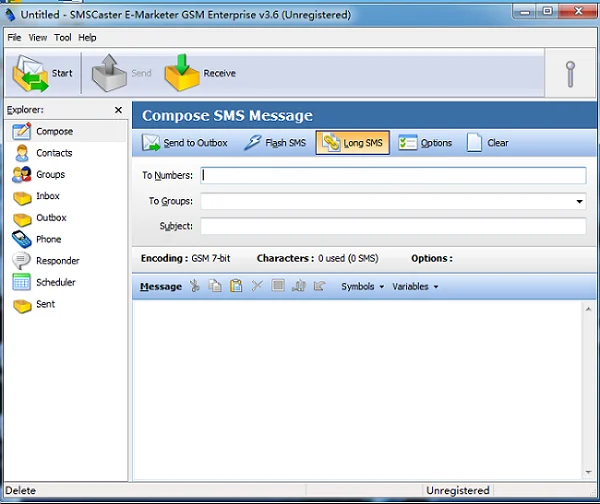Click the Paste icon in Message toolbar
Screen dimensions: 600x504
[236, 286]
